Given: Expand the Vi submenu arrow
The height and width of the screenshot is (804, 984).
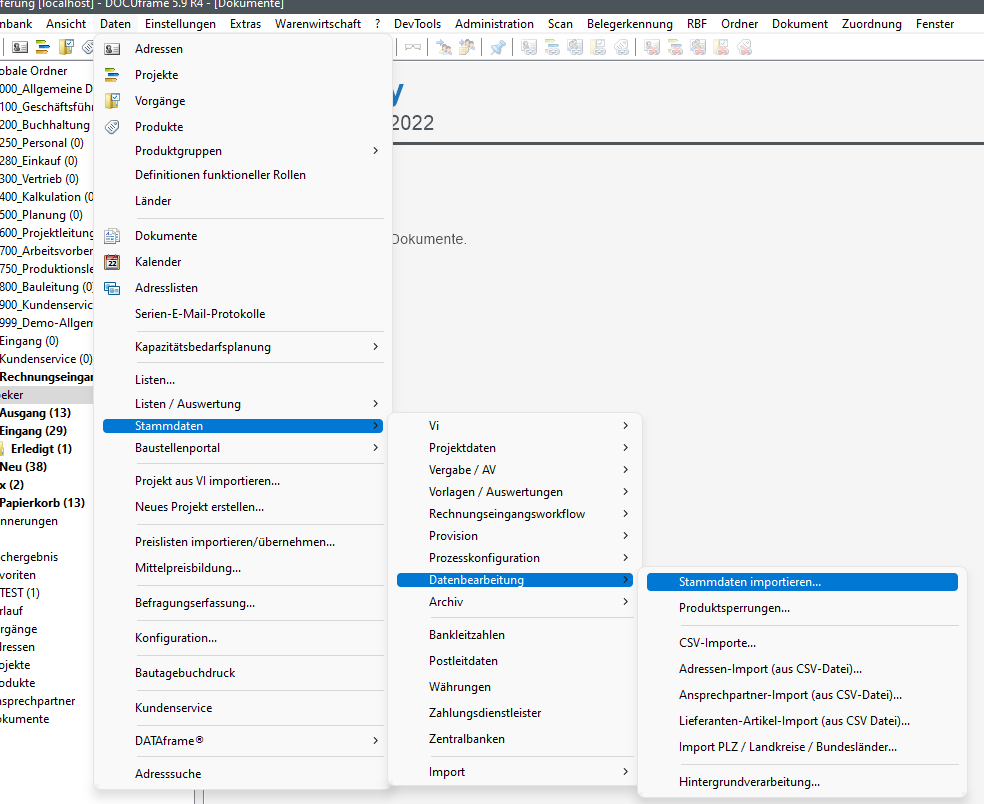Looking at the screenshot, I should tap(626, 426).
